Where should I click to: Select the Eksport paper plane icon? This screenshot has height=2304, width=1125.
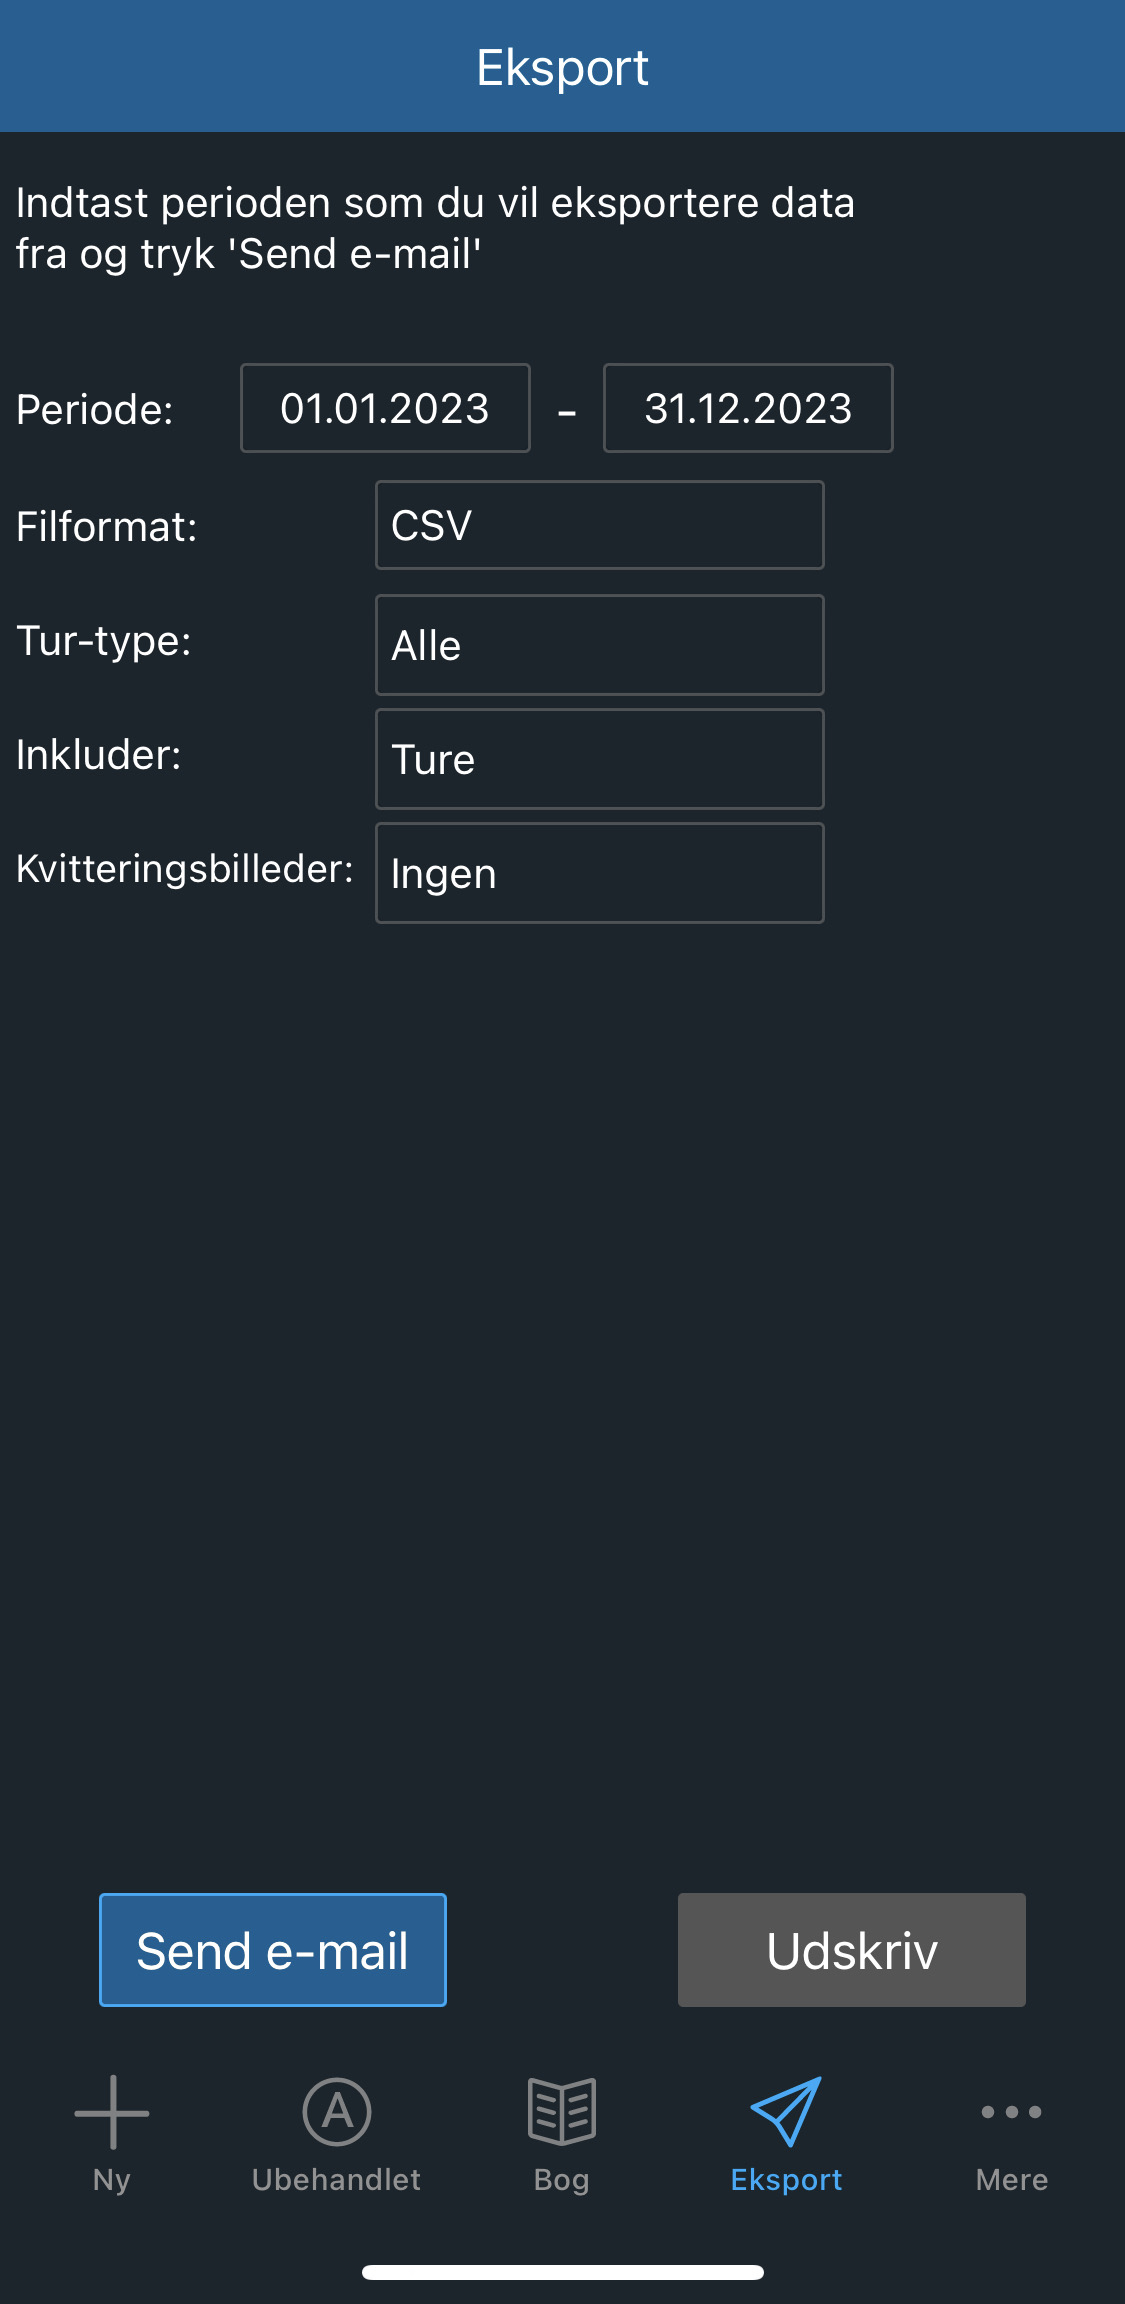click(x=787, y=2112)
